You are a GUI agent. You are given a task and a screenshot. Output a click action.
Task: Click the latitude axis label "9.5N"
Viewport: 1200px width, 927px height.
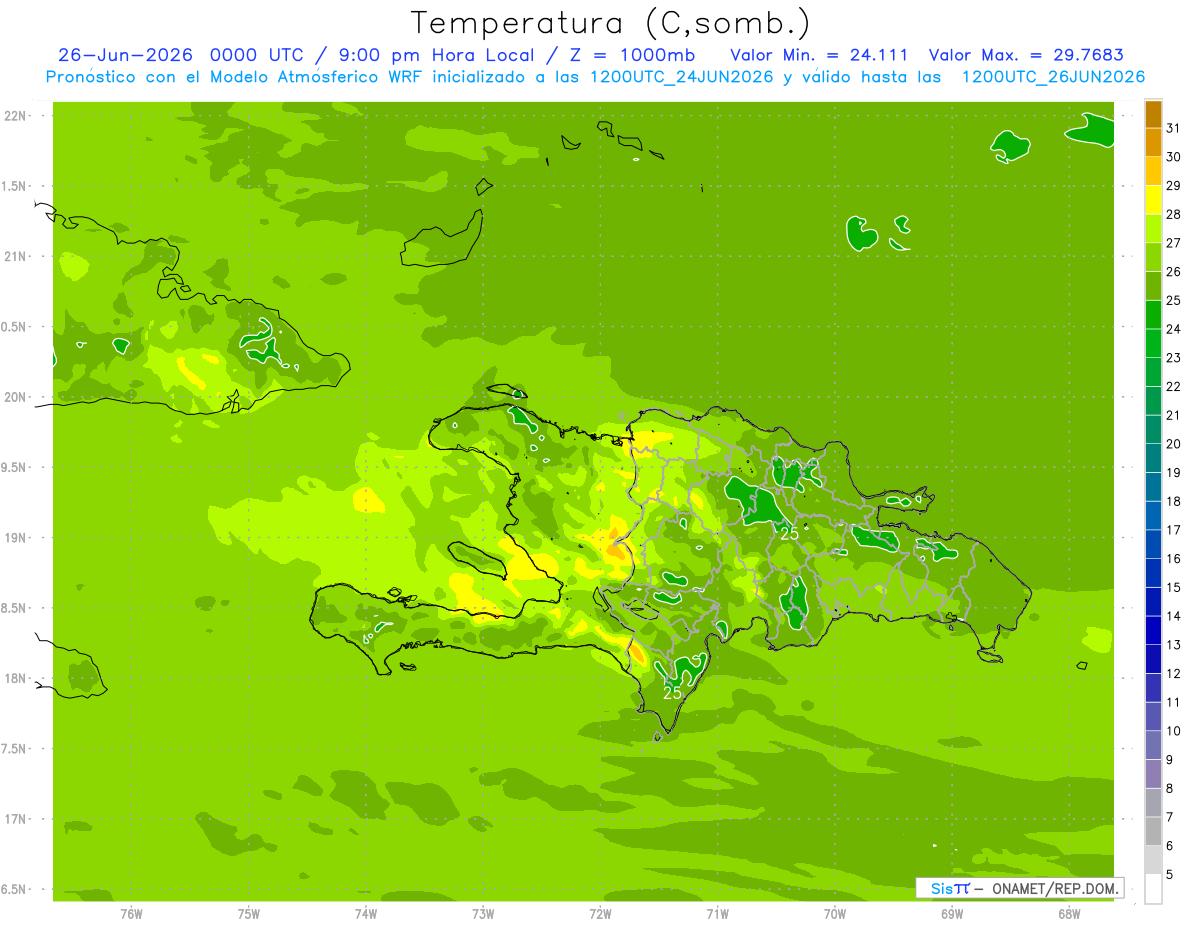(15, 467)
